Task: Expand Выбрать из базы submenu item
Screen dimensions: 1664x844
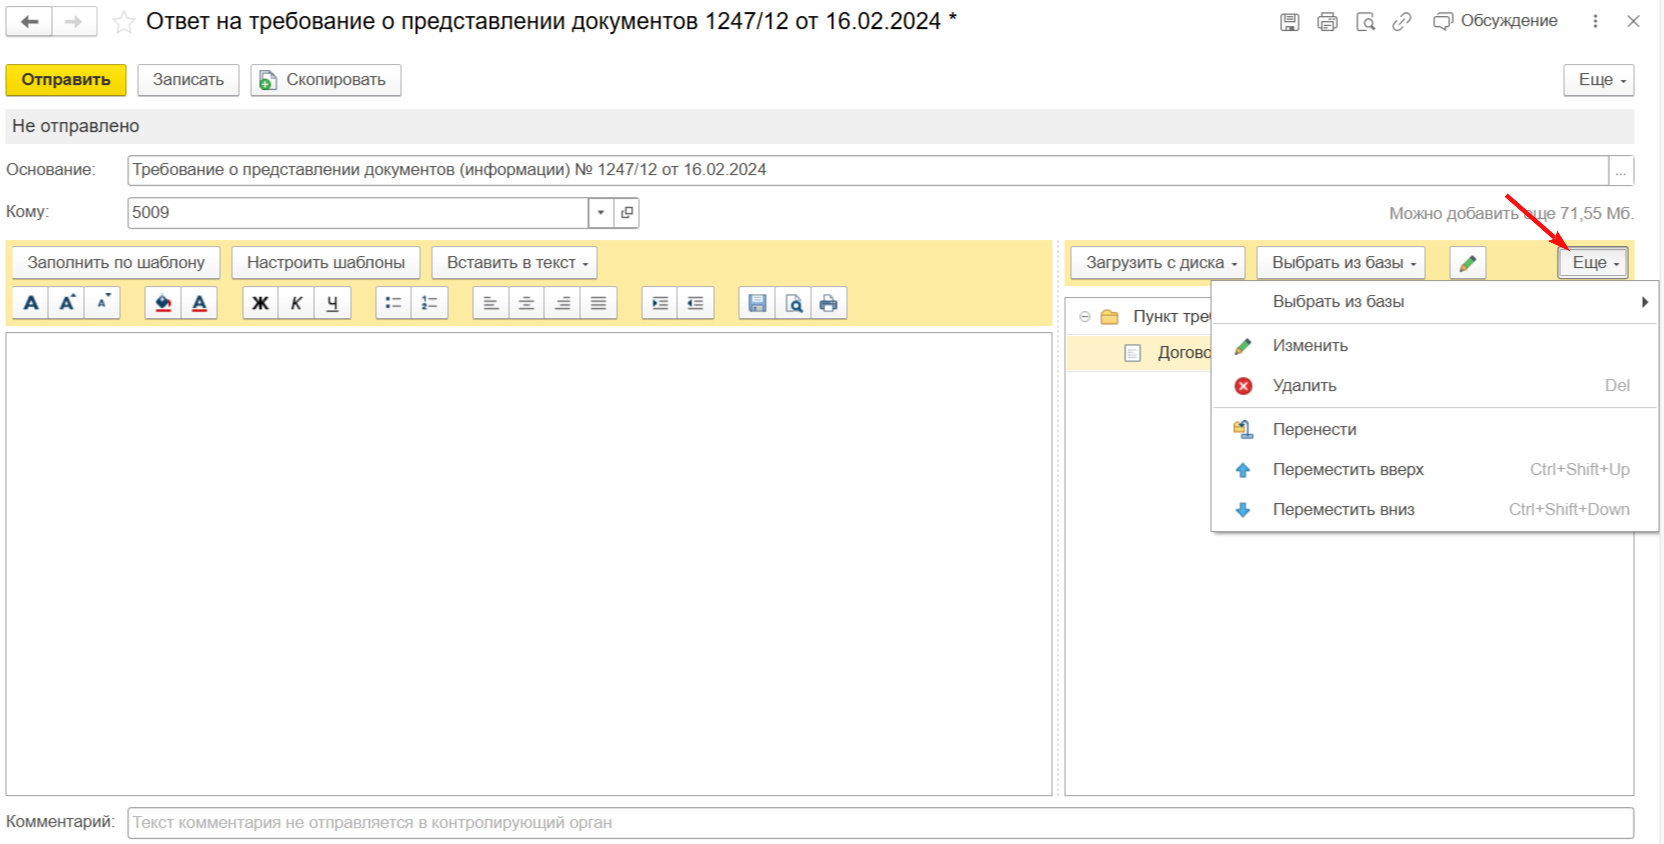Action: pos(1434,302)
